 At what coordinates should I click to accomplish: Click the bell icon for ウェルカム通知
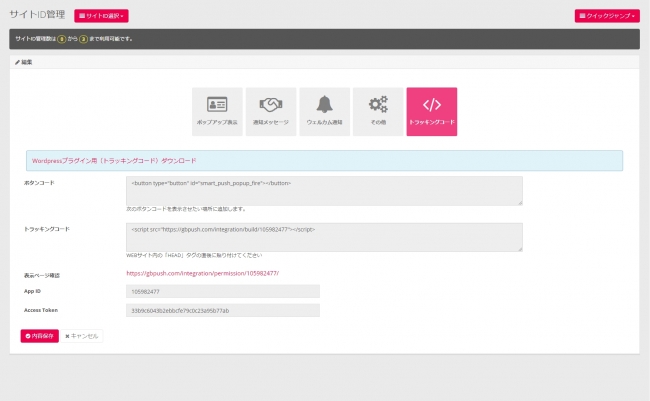click(324, 105)
